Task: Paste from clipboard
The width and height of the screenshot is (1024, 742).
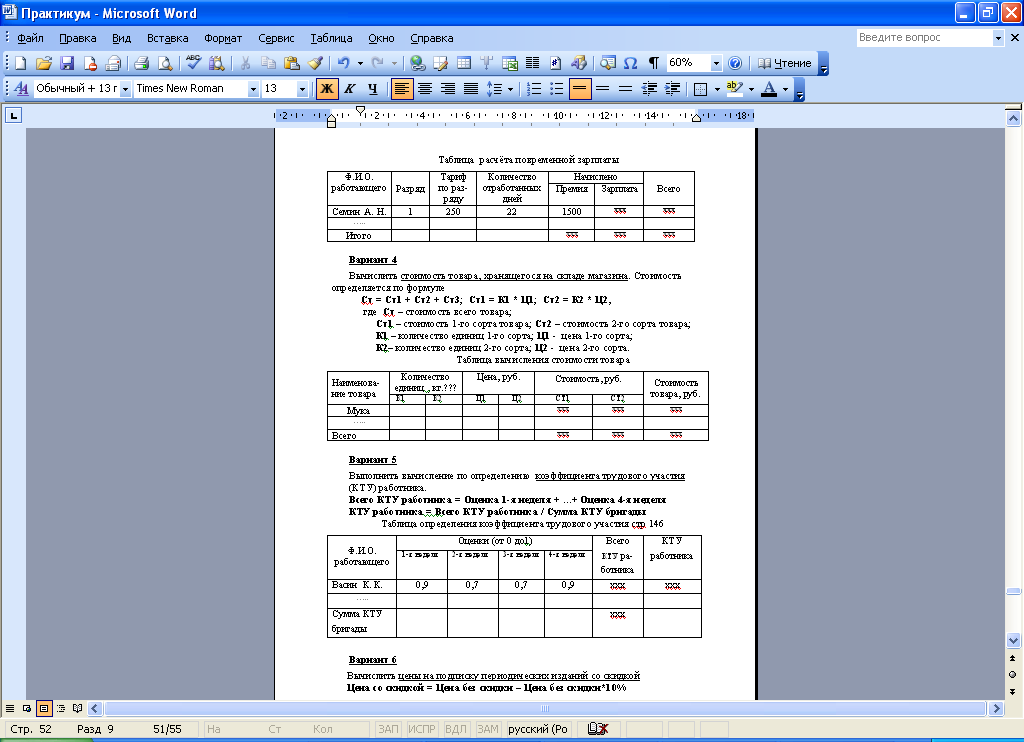Action: click(292, 63)
